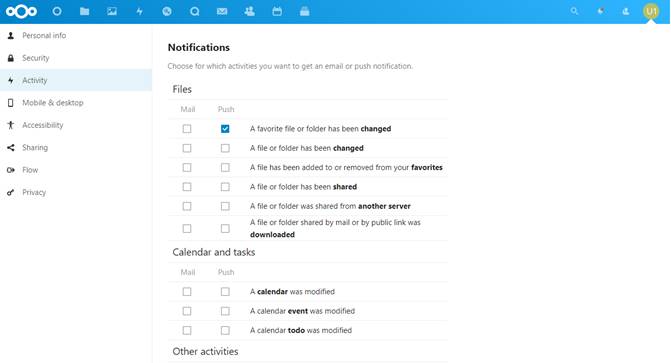This screenshot has width=671, height=363.
Task: Open the Privacy settings page
Action: coord(34,192)
